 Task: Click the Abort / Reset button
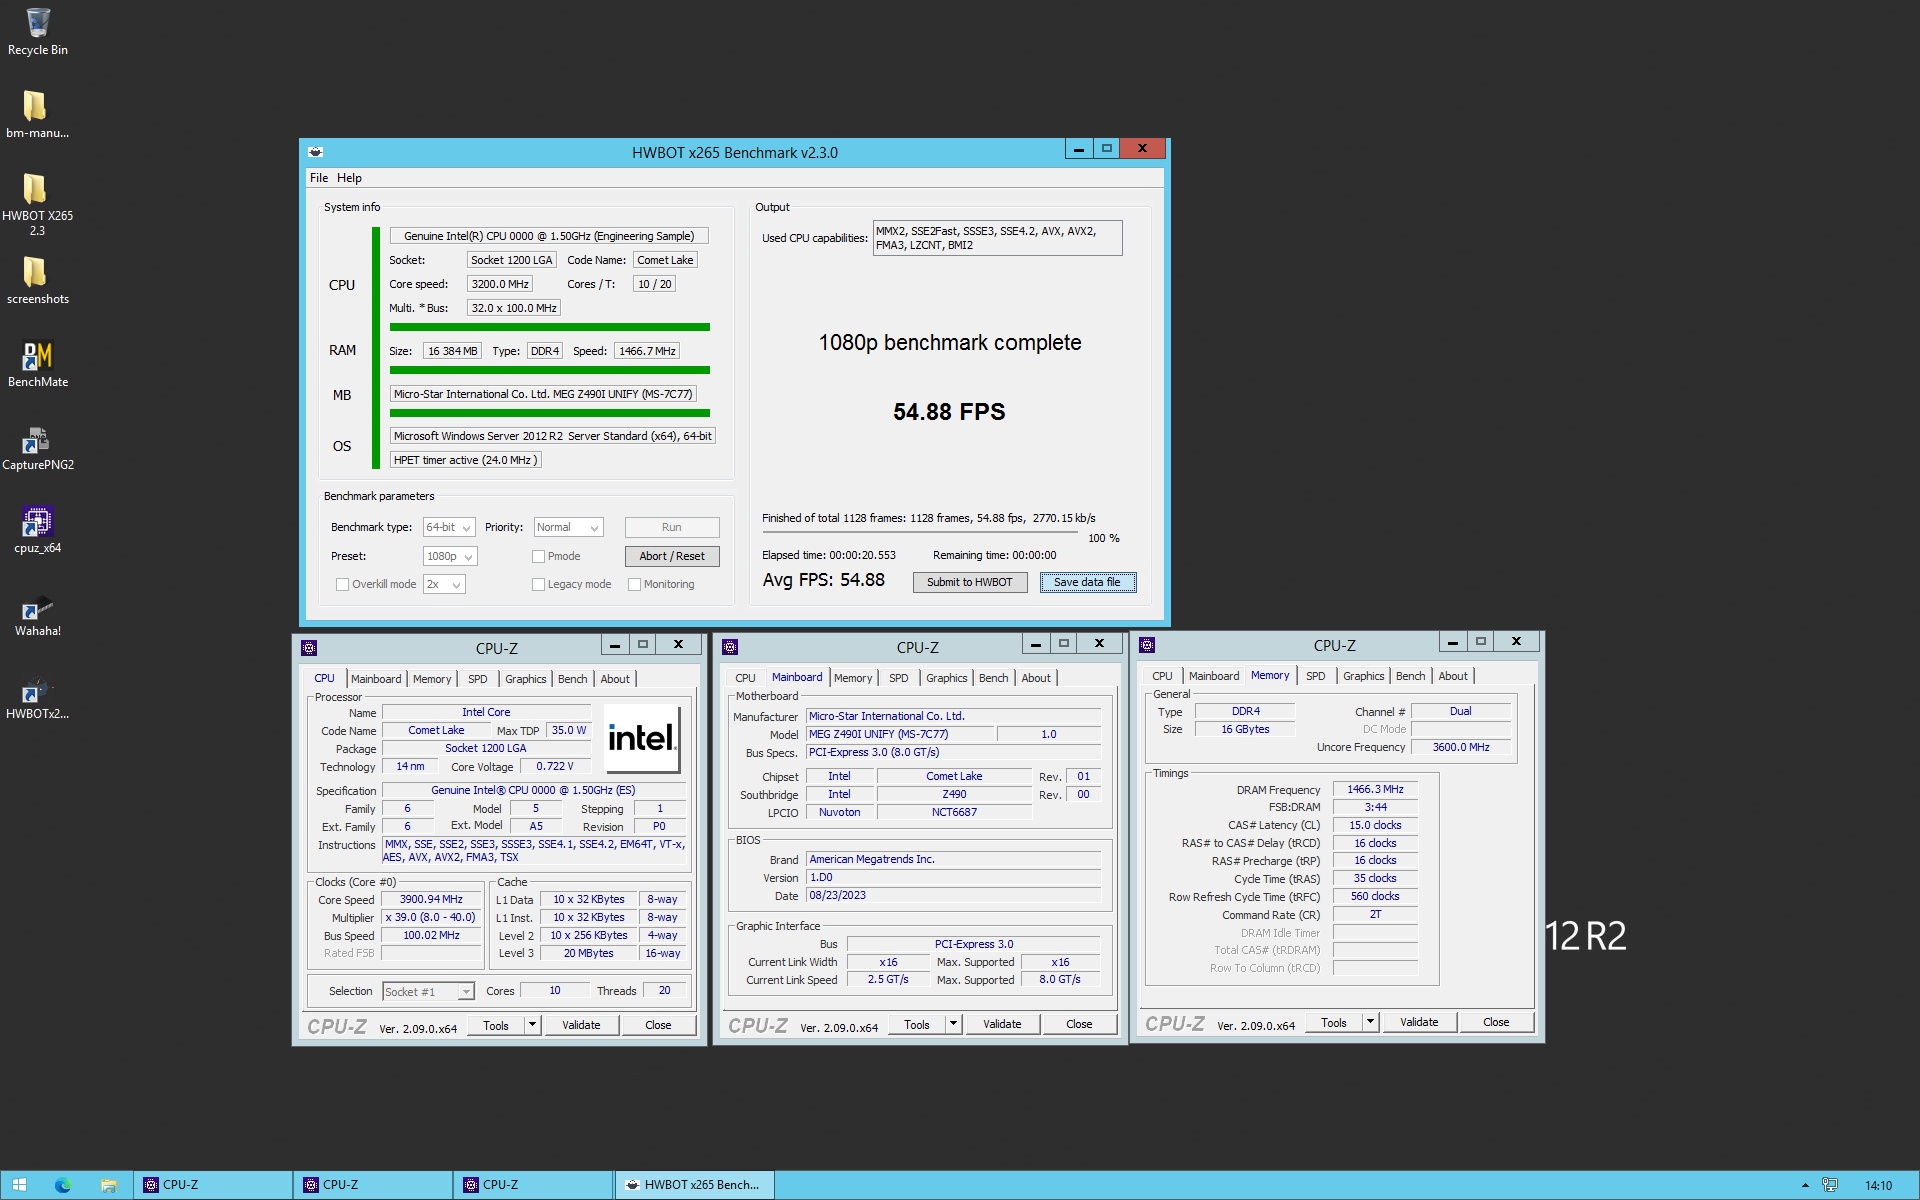(x=672, y=556)
